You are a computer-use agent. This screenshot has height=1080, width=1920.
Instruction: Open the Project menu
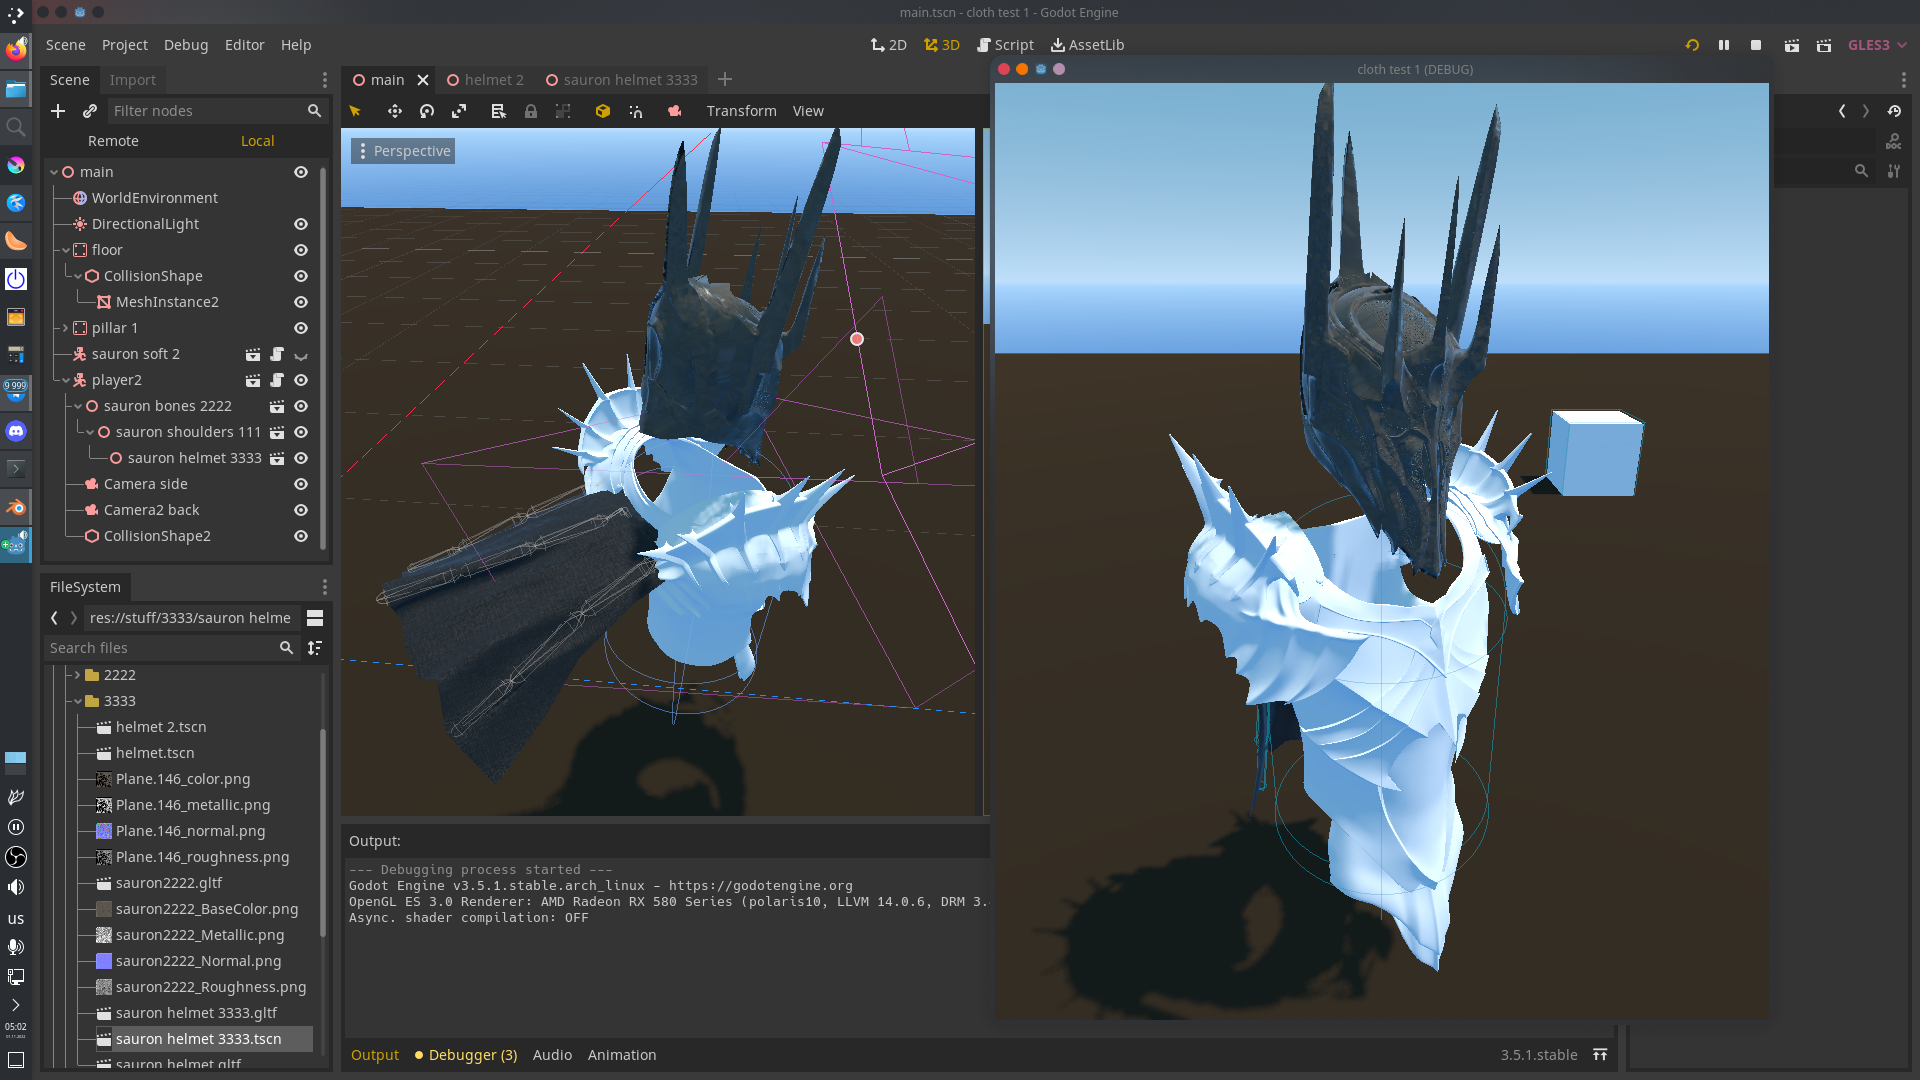pyautogui.click(x=125, y=45)
